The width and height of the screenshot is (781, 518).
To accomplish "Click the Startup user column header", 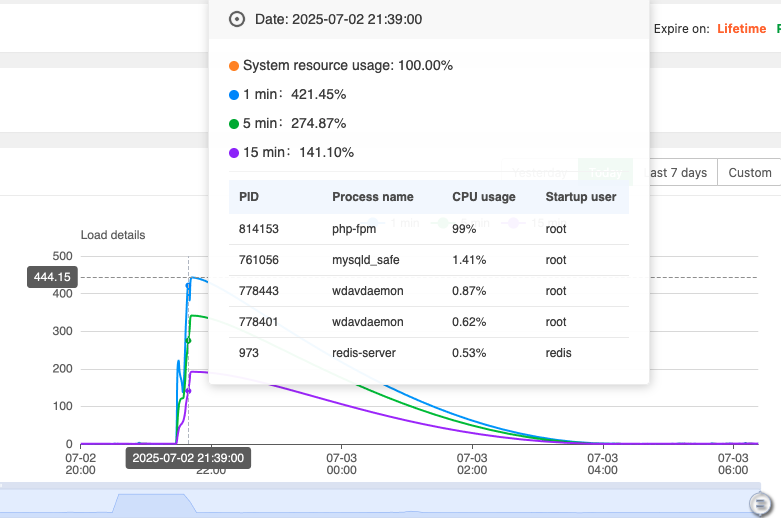I will click(x=581, y=197).
